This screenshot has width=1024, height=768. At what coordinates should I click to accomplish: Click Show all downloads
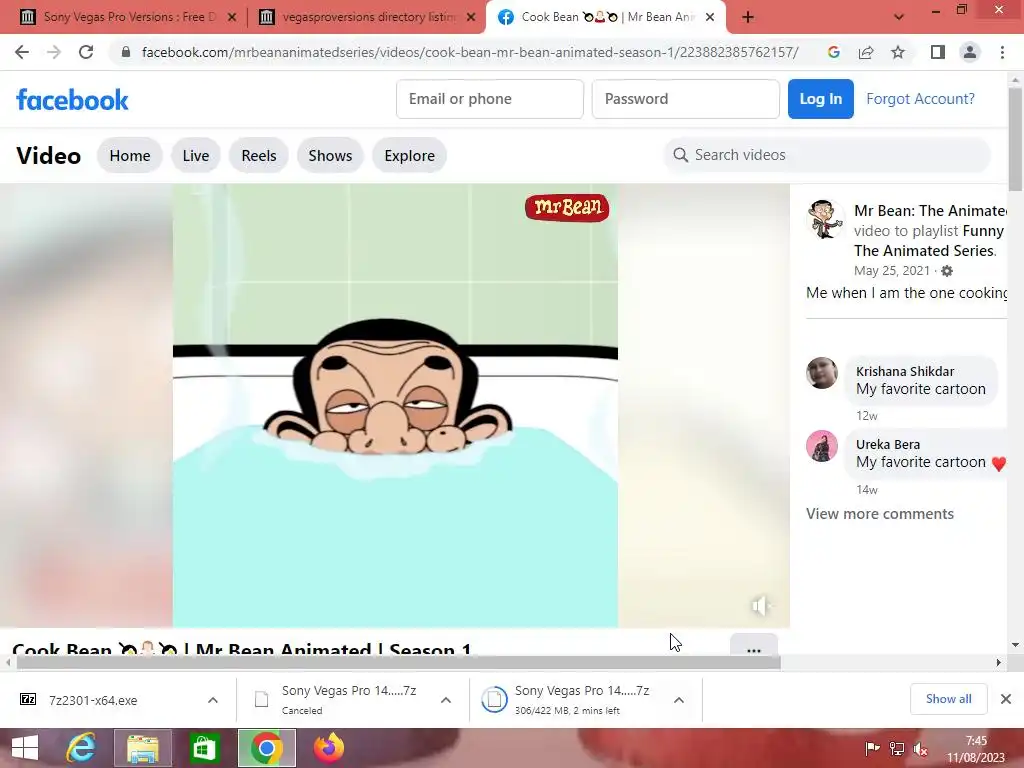[948, 699]
